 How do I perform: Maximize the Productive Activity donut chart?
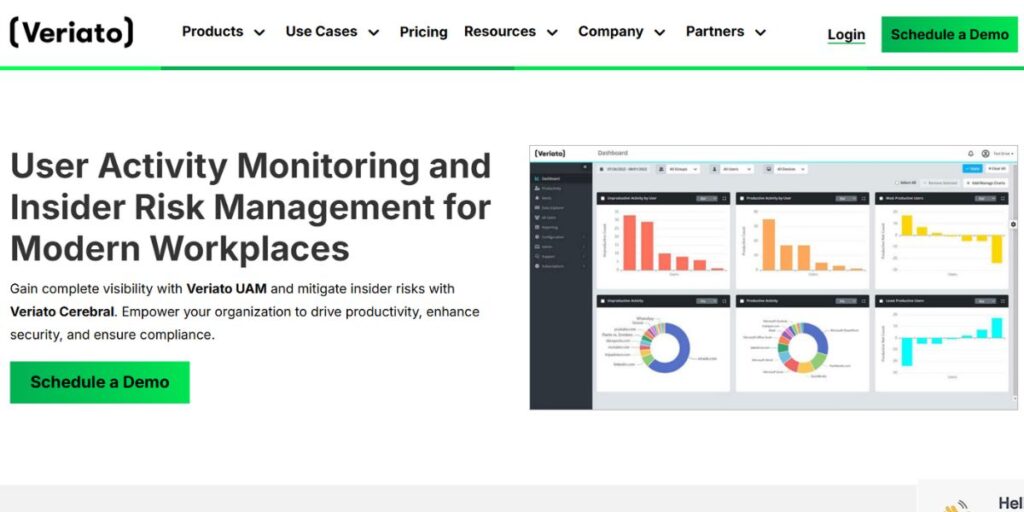coord(863,301)
